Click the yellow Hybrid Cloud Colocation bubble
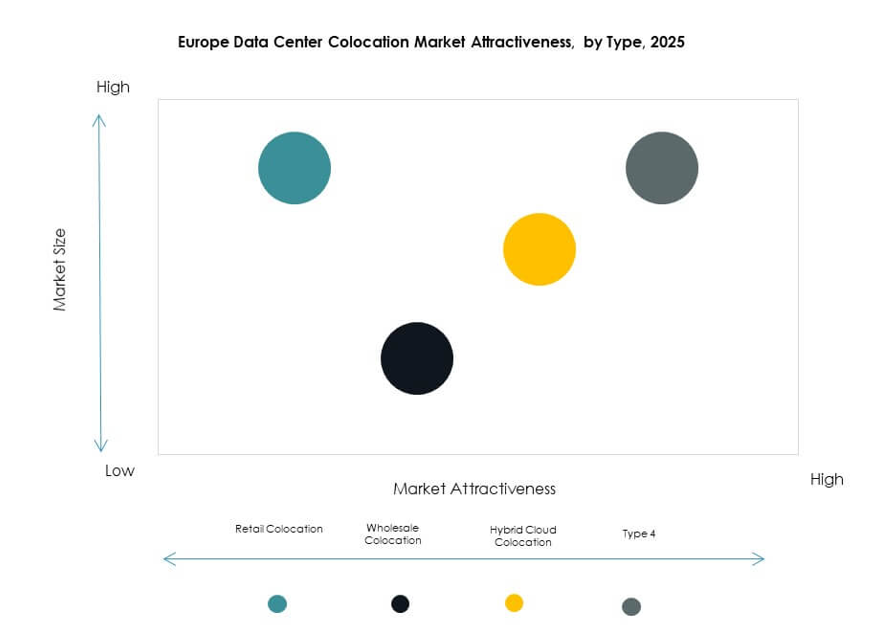 pyautogui.click(x=541, y=249)
